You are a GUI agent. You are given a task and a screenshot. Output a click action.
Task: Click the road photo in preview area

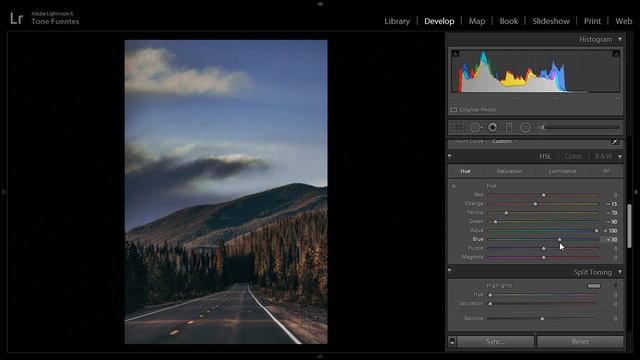pyautogui.click(x=226, y=192)
